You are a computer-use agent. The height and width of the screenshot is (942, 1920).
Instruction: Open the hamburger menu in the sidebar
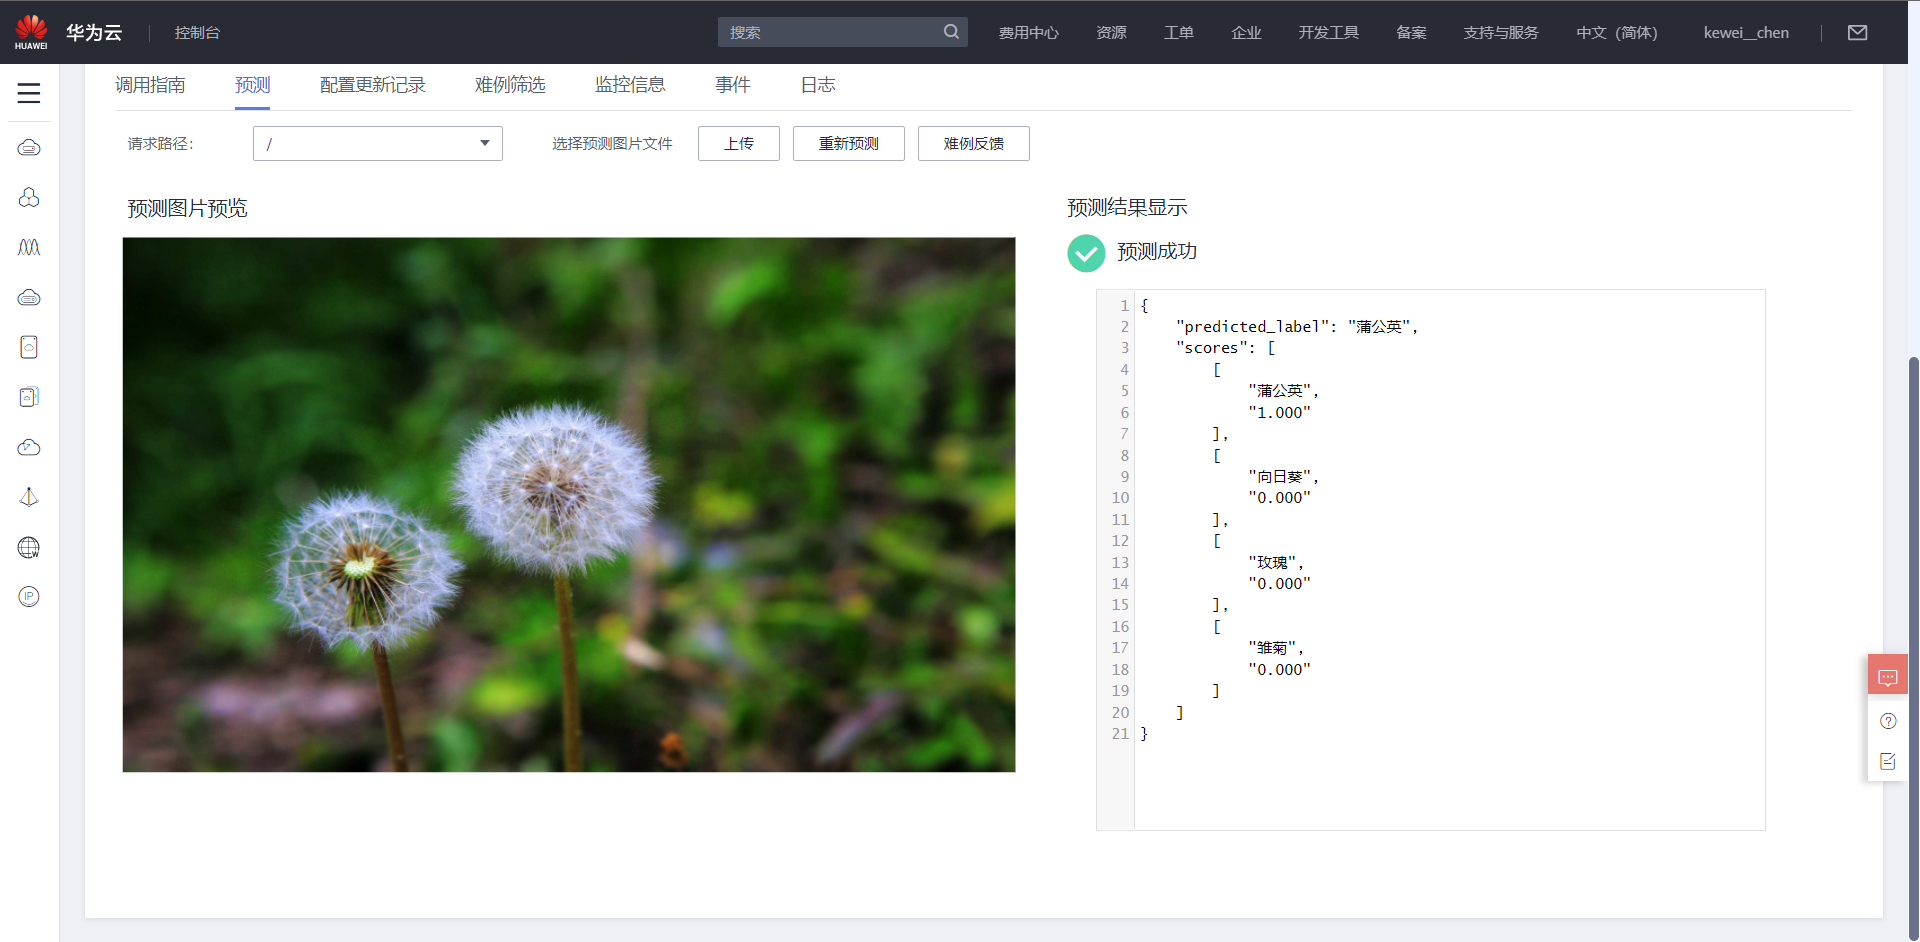[x=29, y=93]
